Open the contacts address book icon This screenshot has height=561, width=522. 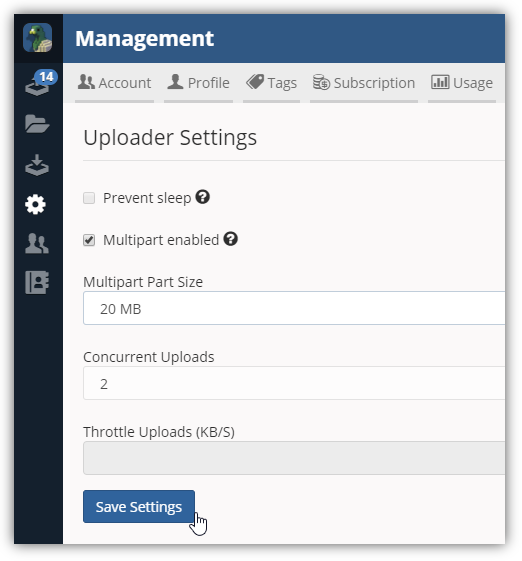tap(37, 282)
